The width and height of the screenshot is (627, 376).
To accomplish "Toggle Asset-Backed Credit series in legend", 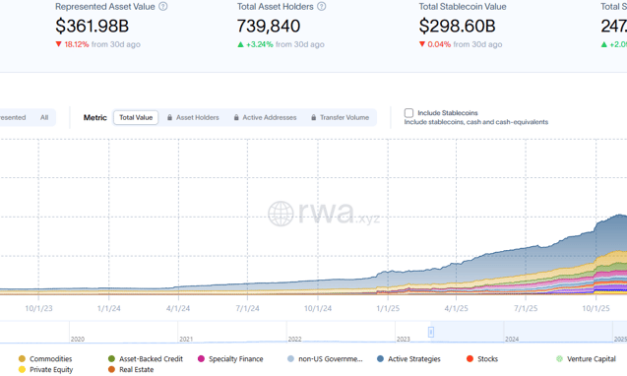I will click(146, 359).
